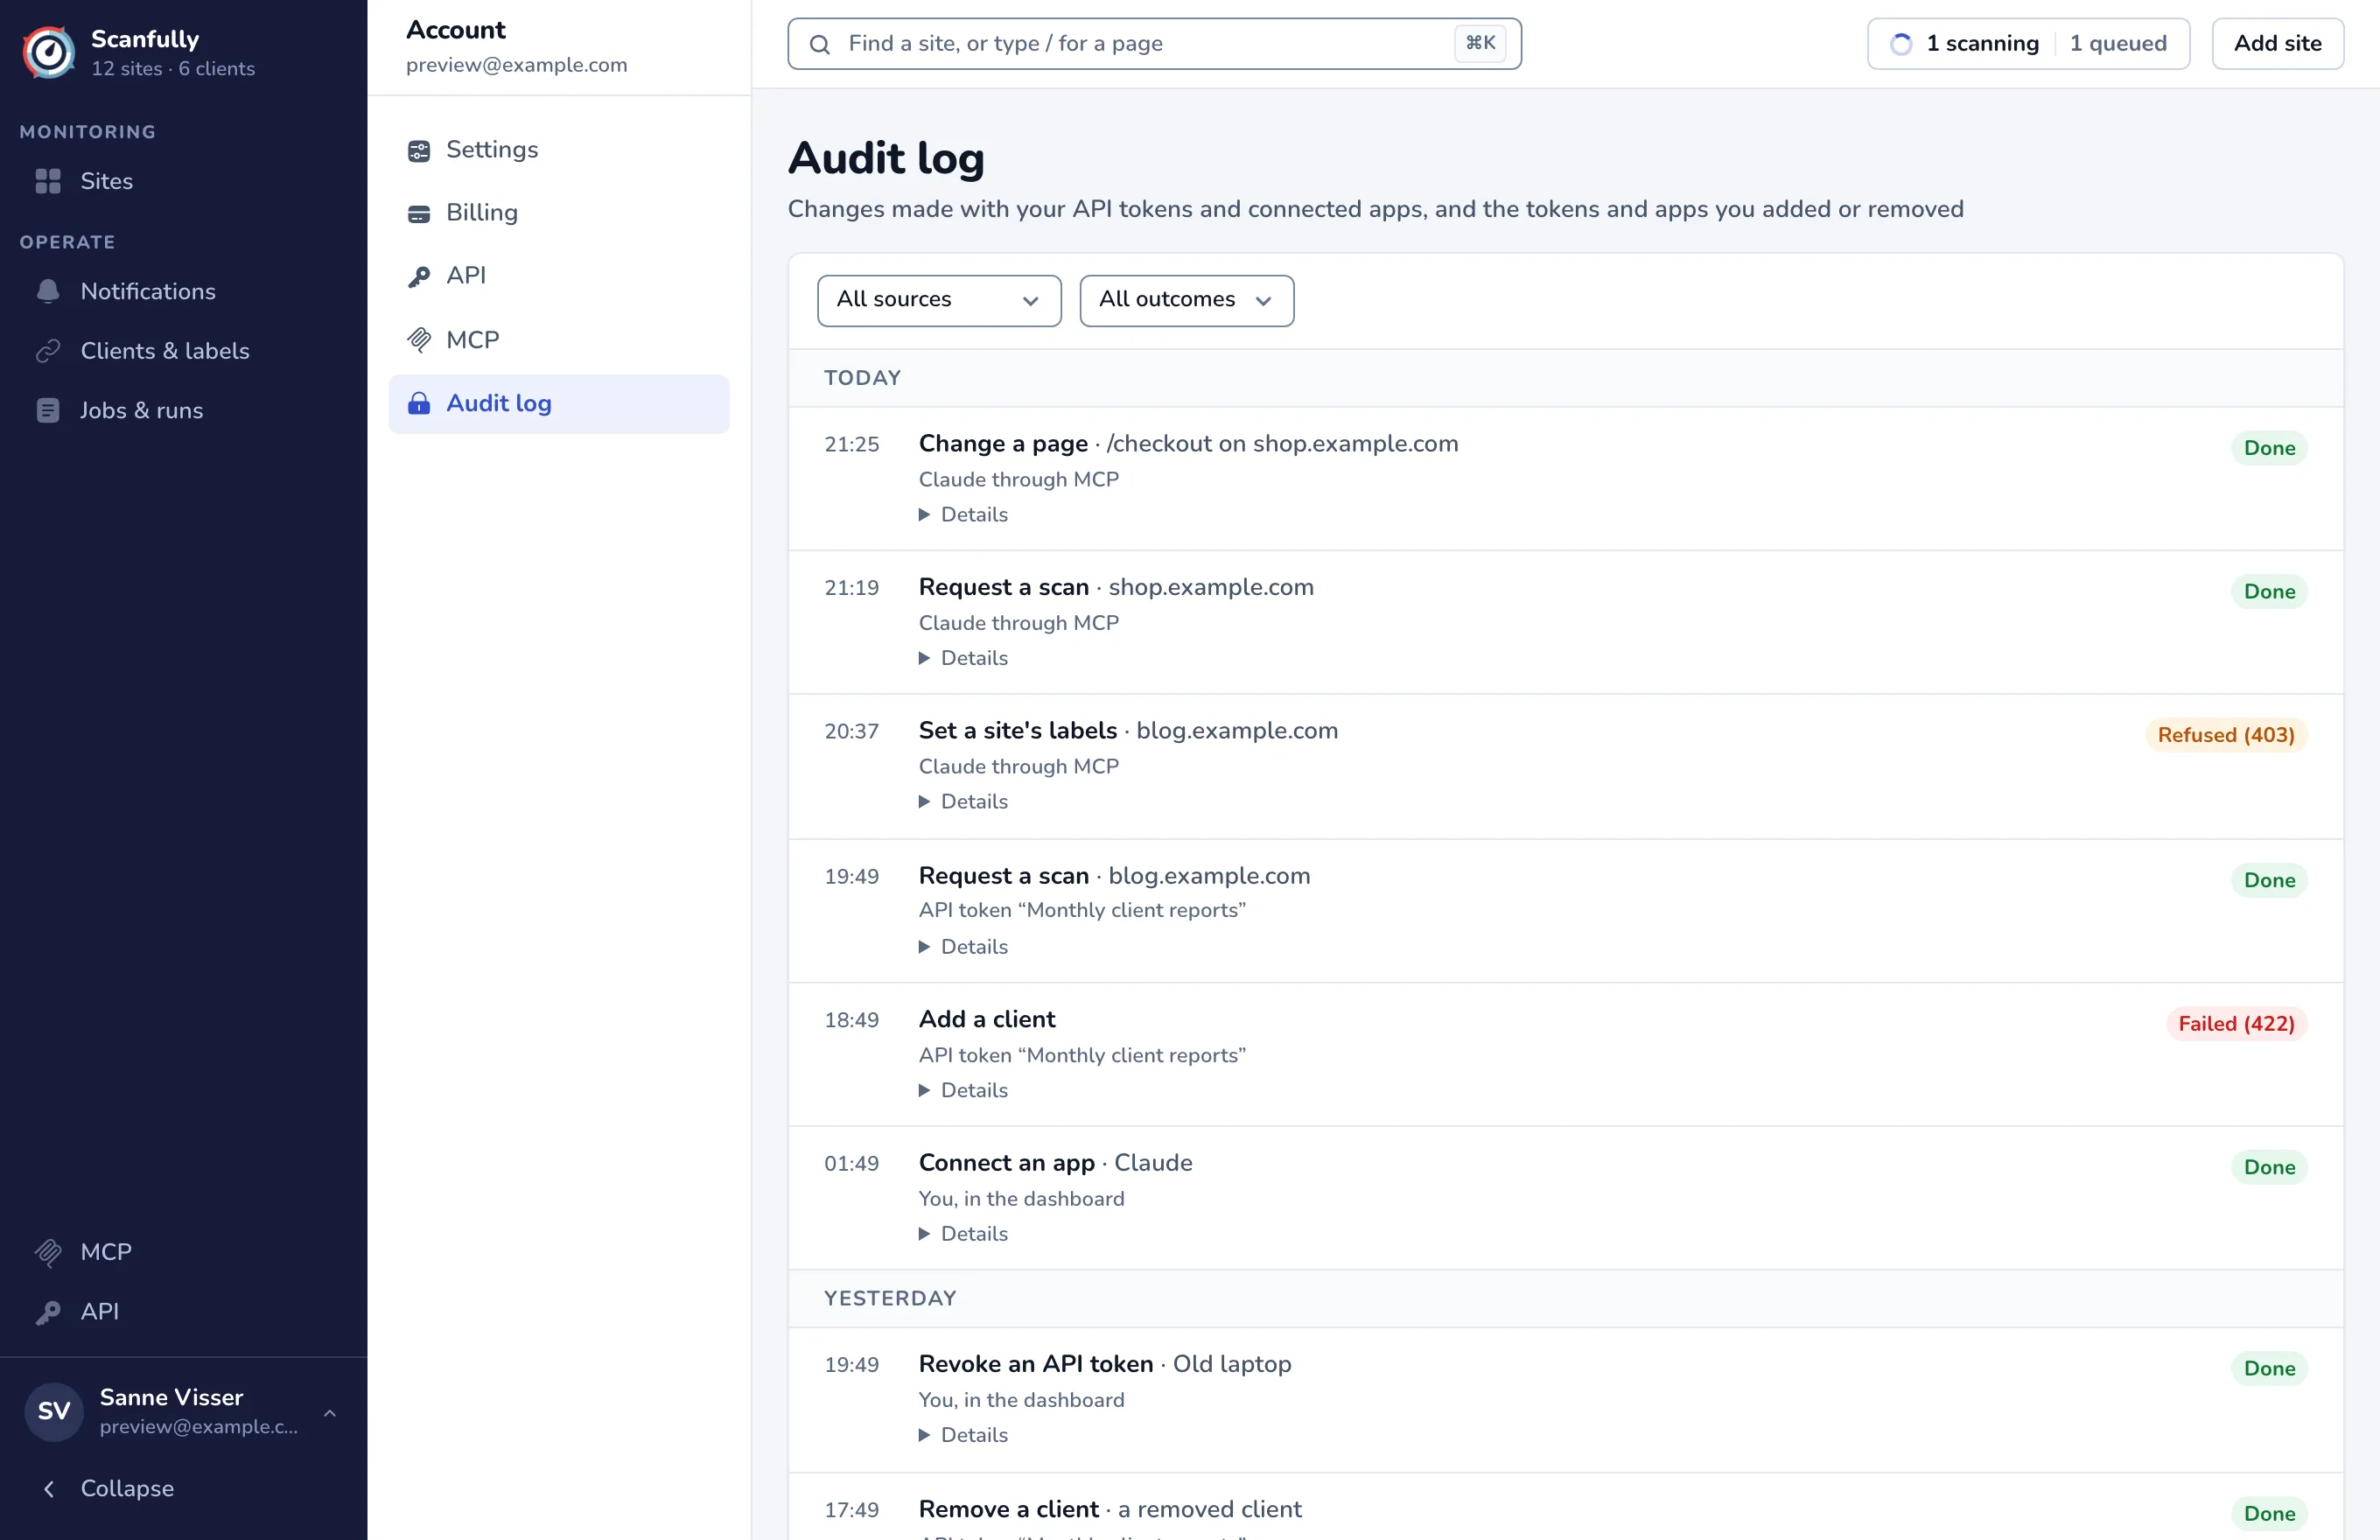This screenshot has width=2380, height=1540.
Task: Click the Failed (422) badge
Action: point(2236,1024)
